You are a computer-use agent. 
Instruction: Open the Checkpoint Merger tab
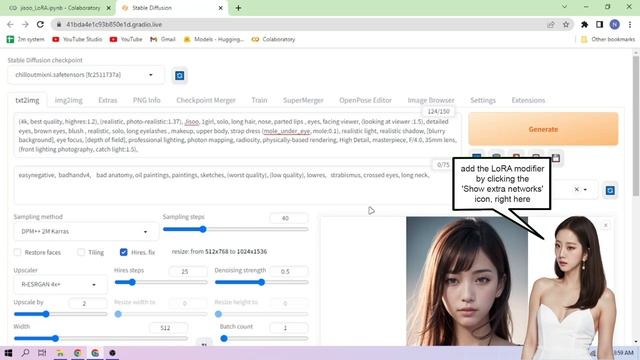pyautogui.click(x=206, y=100)
